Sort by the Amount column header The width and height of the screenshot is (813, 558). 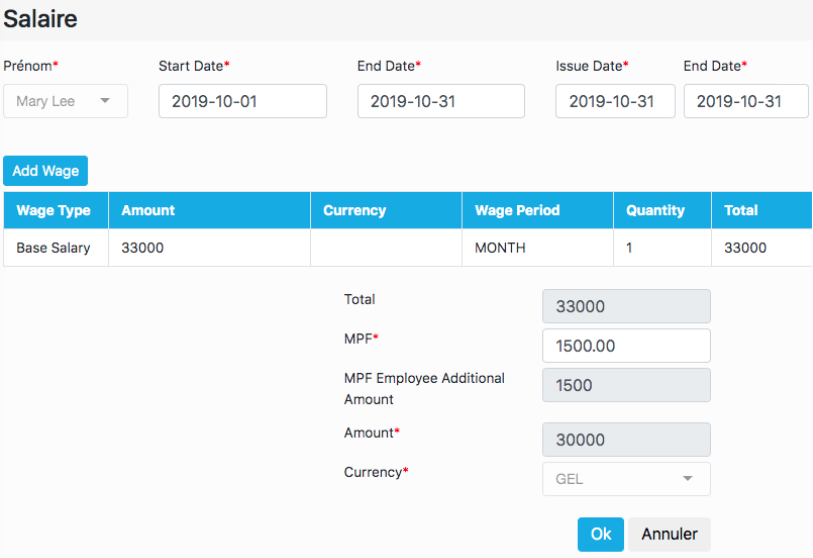pyautogui.click(x=209, y=210)
